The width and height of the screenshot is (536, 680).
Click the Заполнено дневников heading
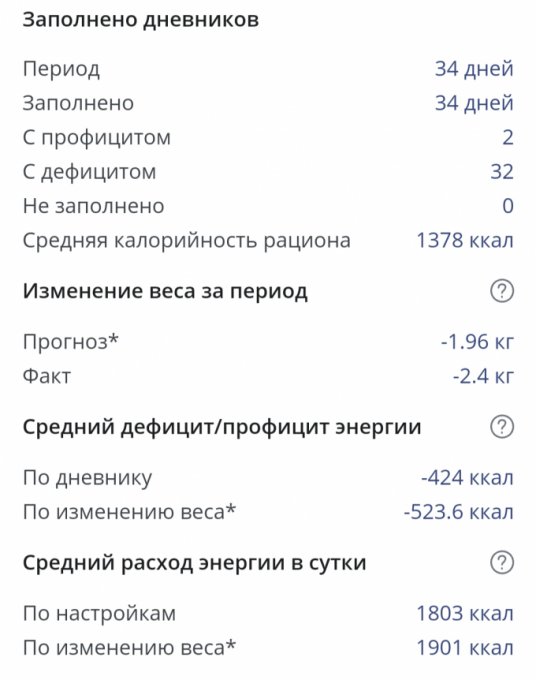coord(141,20)
